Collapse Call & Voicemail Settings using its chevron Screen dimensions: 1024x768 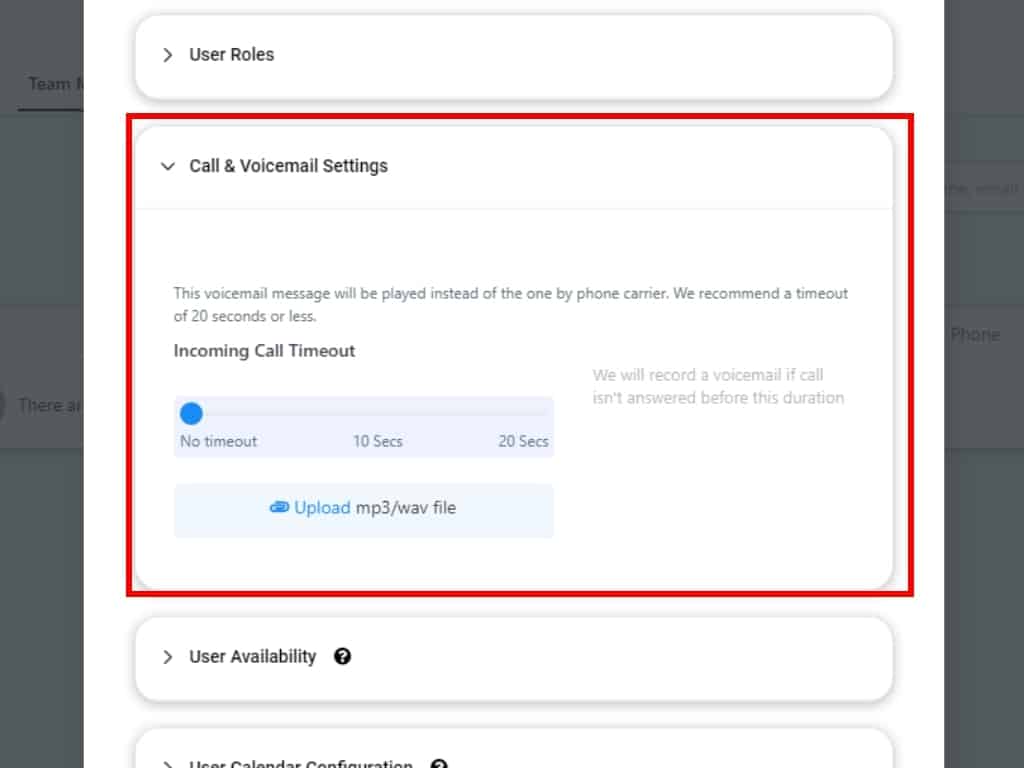coord(168,167)
